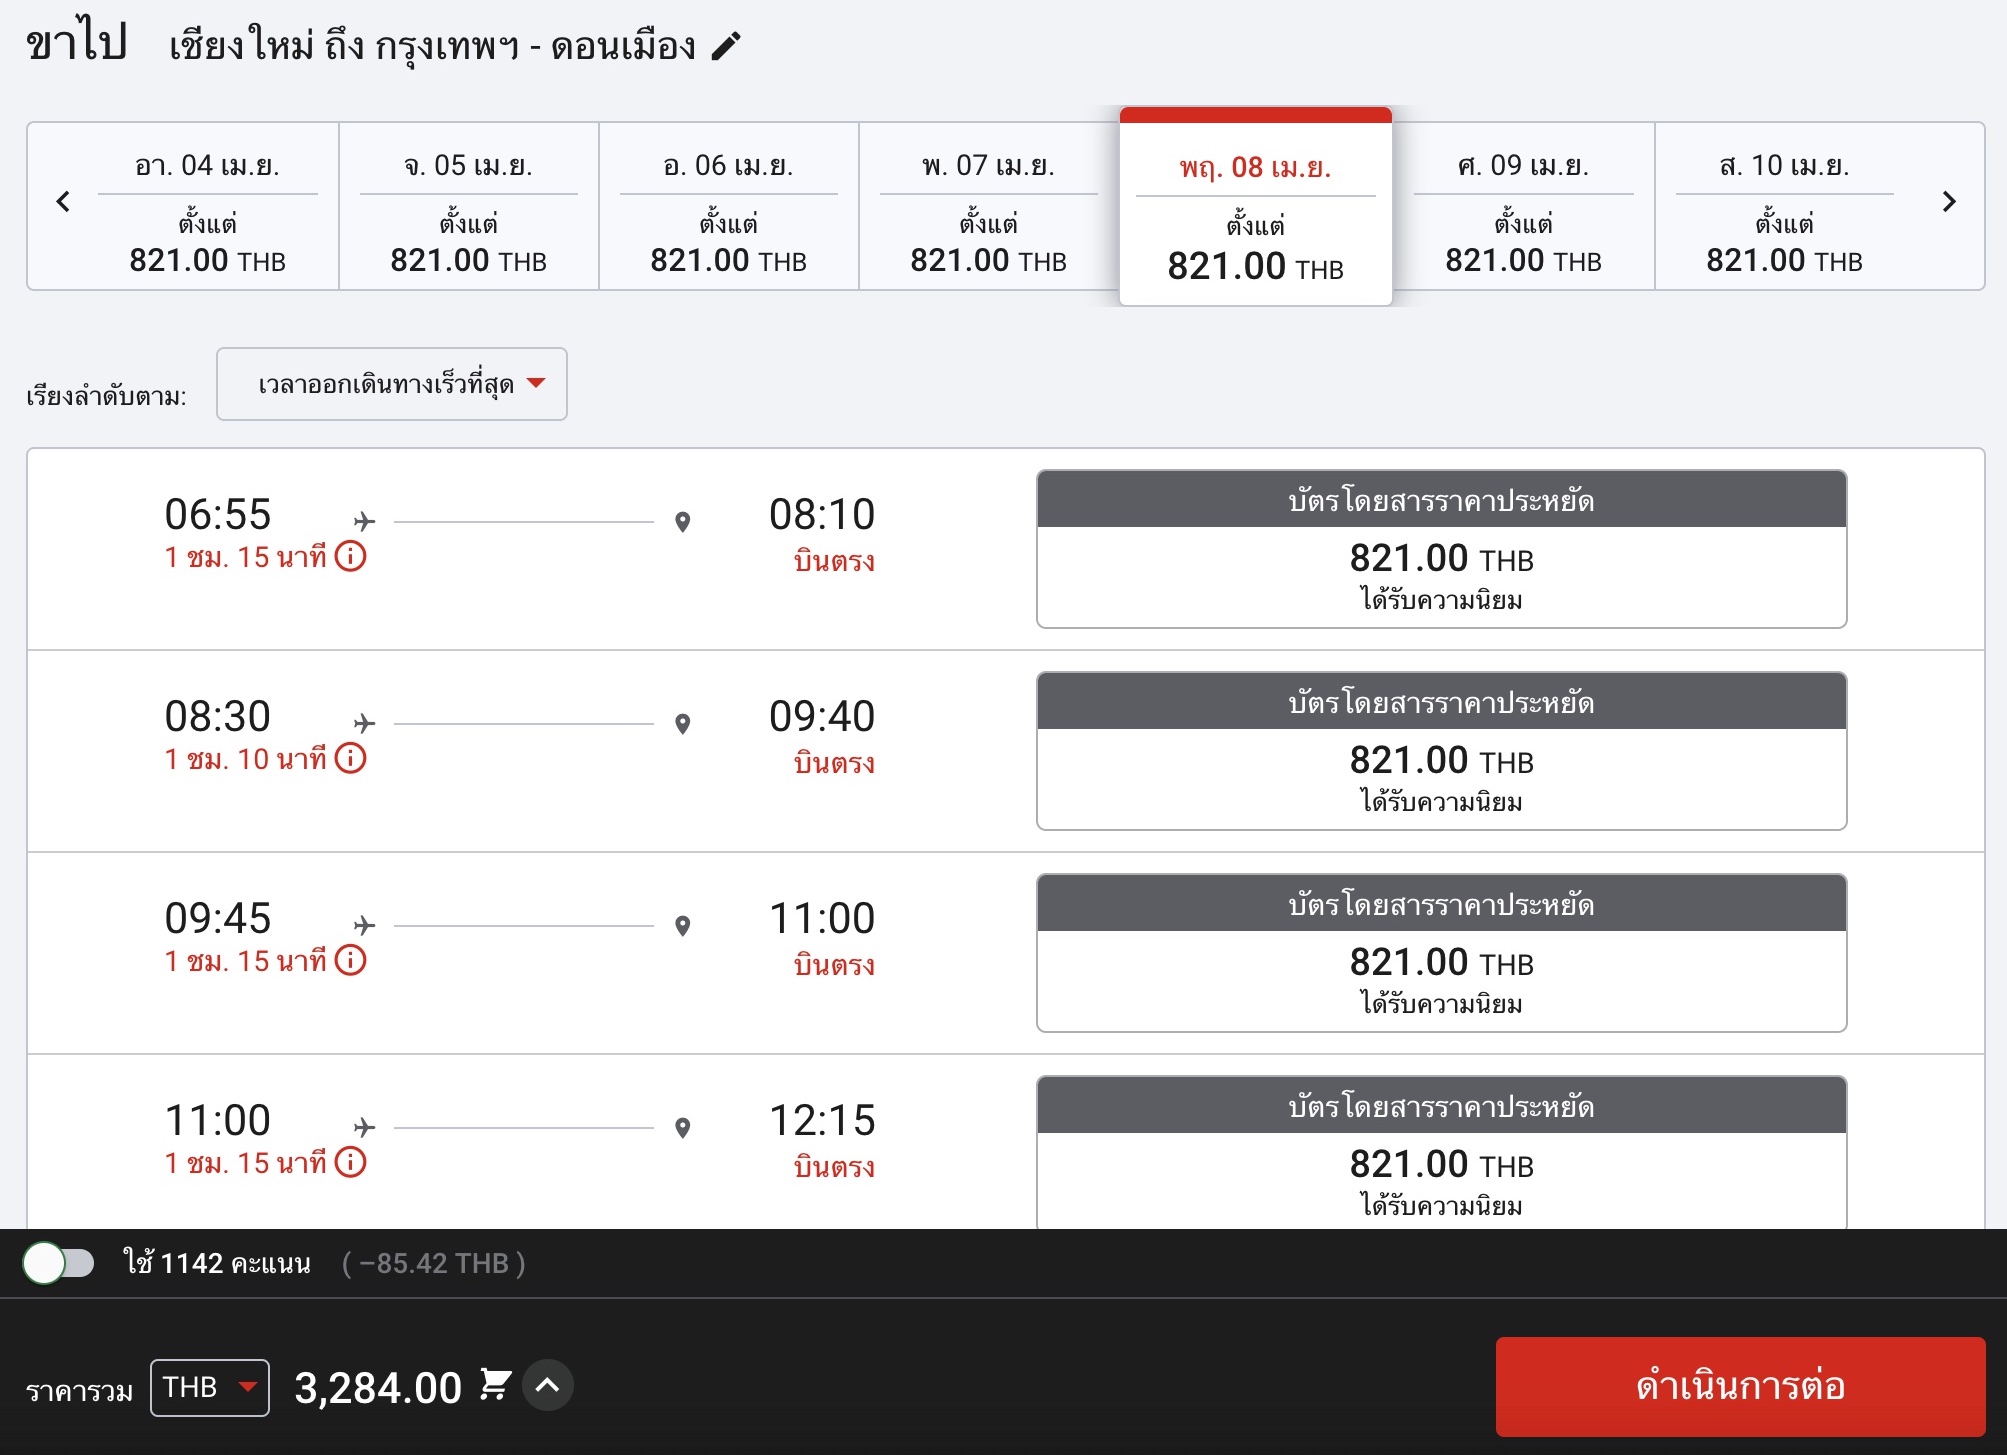Viewport: 2007px width, 1455px height.
Task: Expand price summary with up chevron
Action: [x=547, y=1385]
